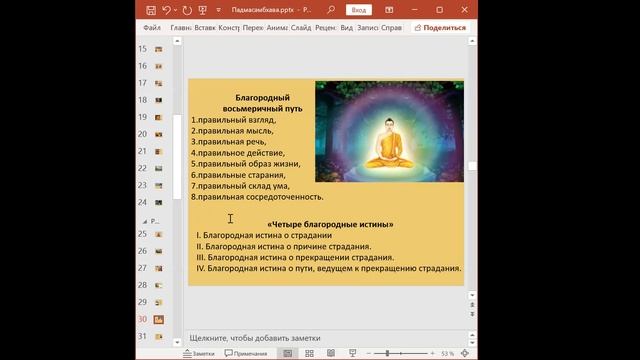The image size is (640, 360).
Task: Save the presentation with the floppy disk icon
Action: (151, 10)
